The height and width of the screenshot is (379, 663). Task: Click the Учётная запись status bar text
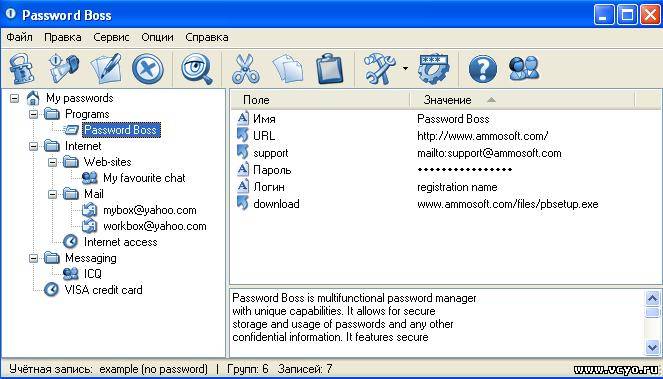[x=108, y=369]
